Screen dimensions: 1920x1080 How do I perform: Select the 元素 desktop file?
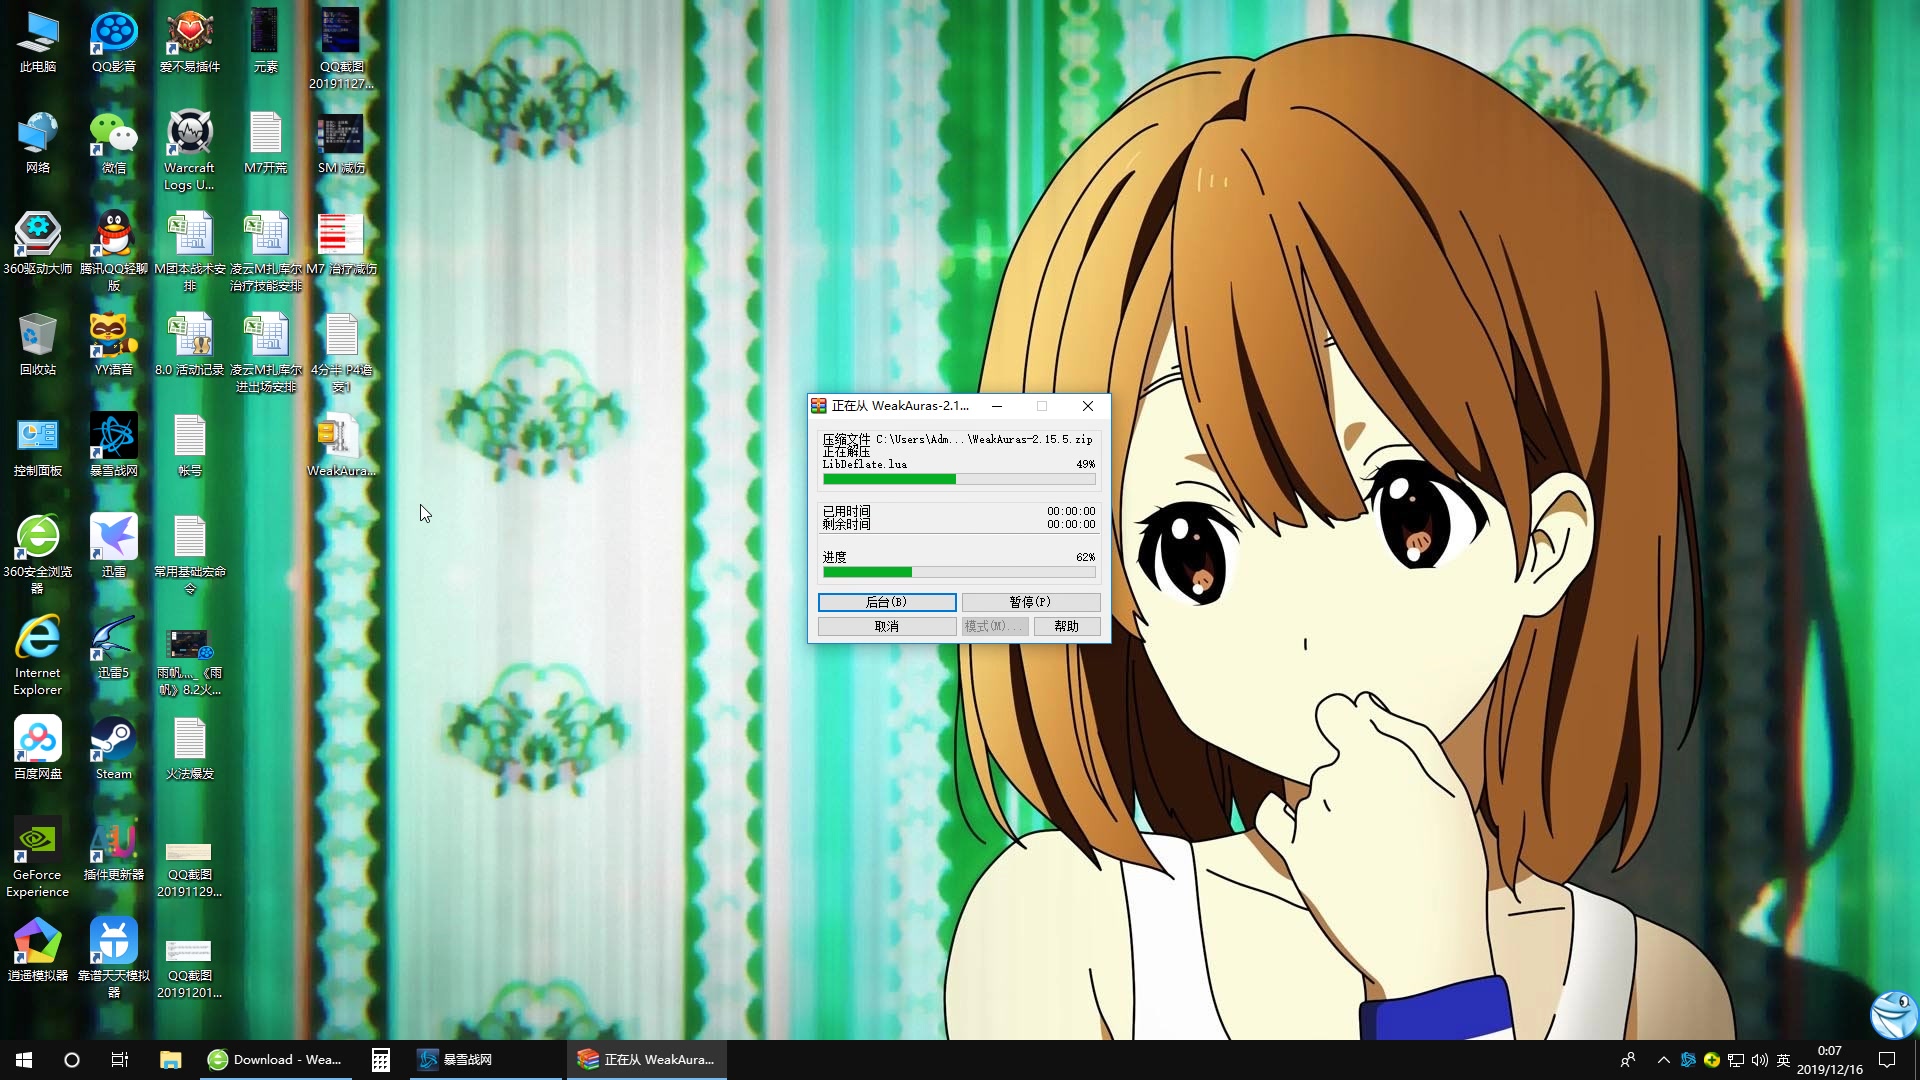click(265, 42)
